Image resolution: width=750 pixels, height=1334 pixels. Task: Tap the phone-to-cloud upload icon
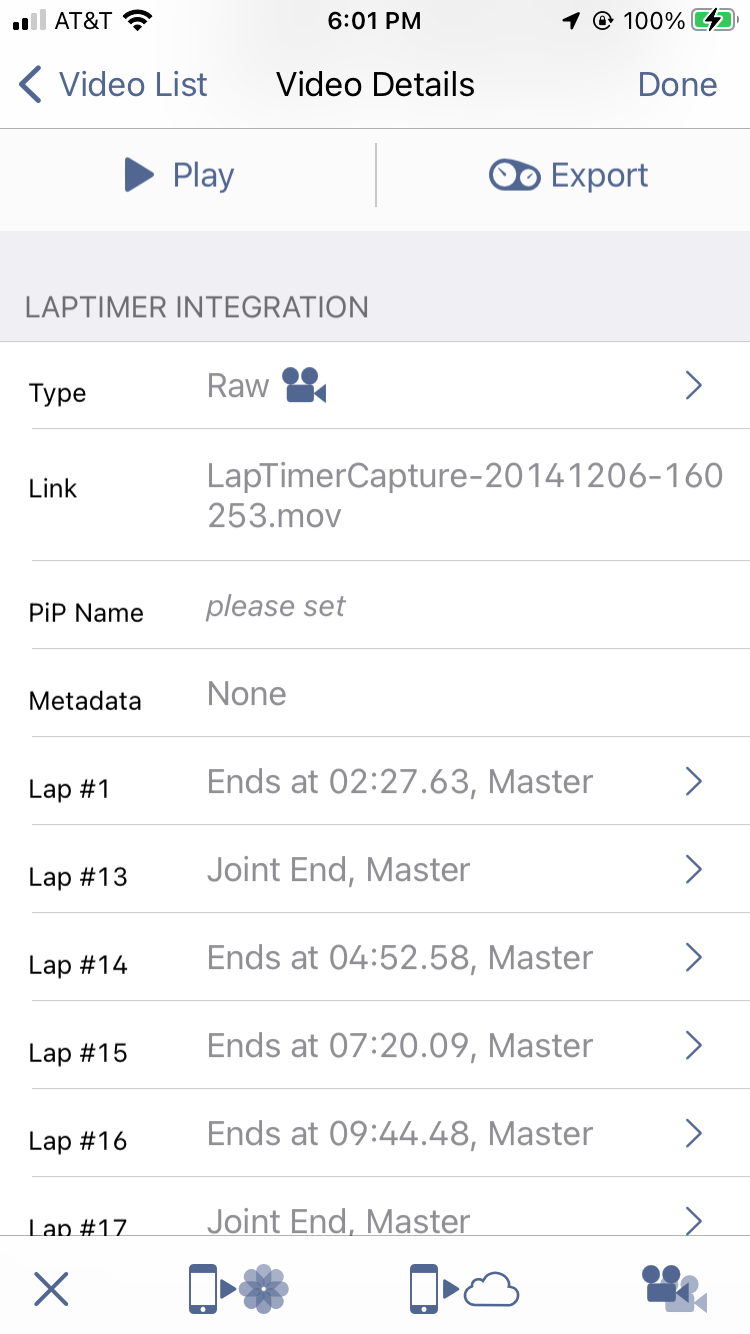(x=465, y=1288)
